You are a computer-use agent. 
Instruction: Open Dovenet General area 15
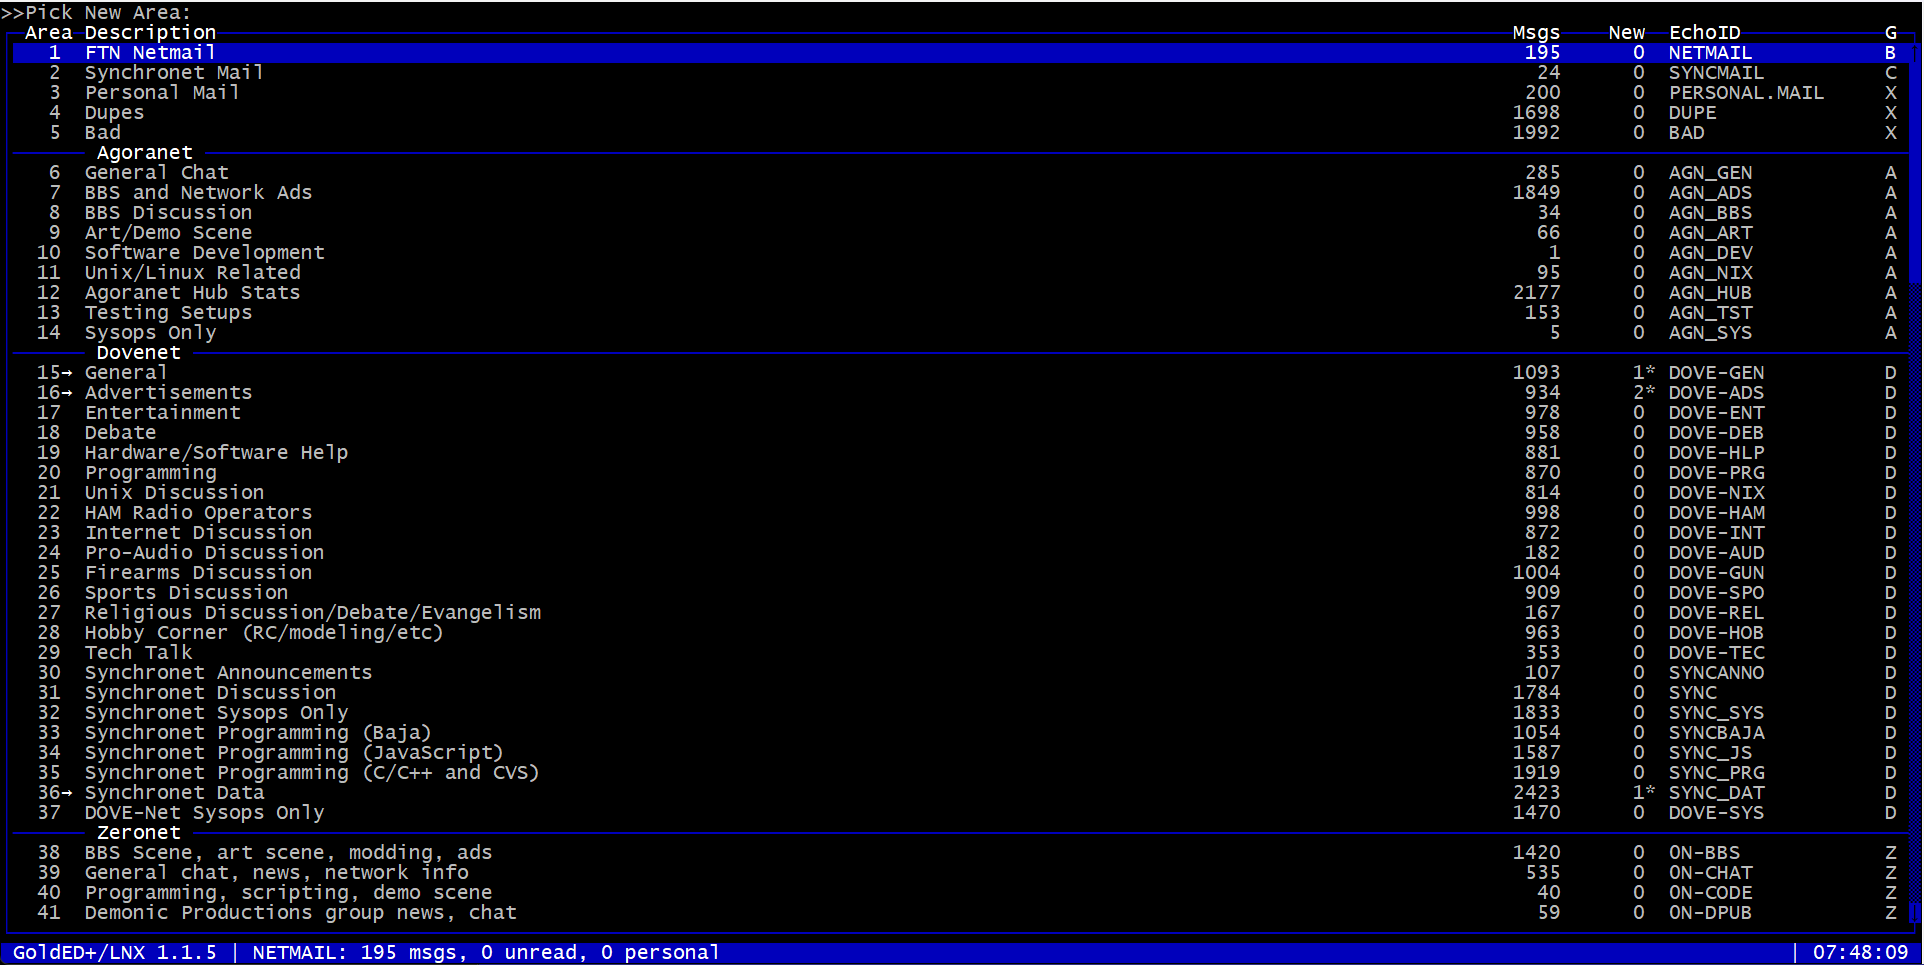(961, 373)
